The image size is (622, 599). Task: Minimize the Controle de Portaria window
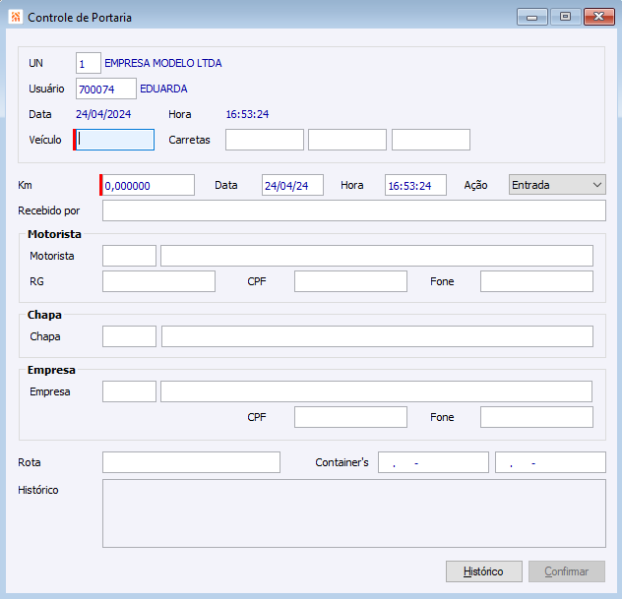point(532,17)
